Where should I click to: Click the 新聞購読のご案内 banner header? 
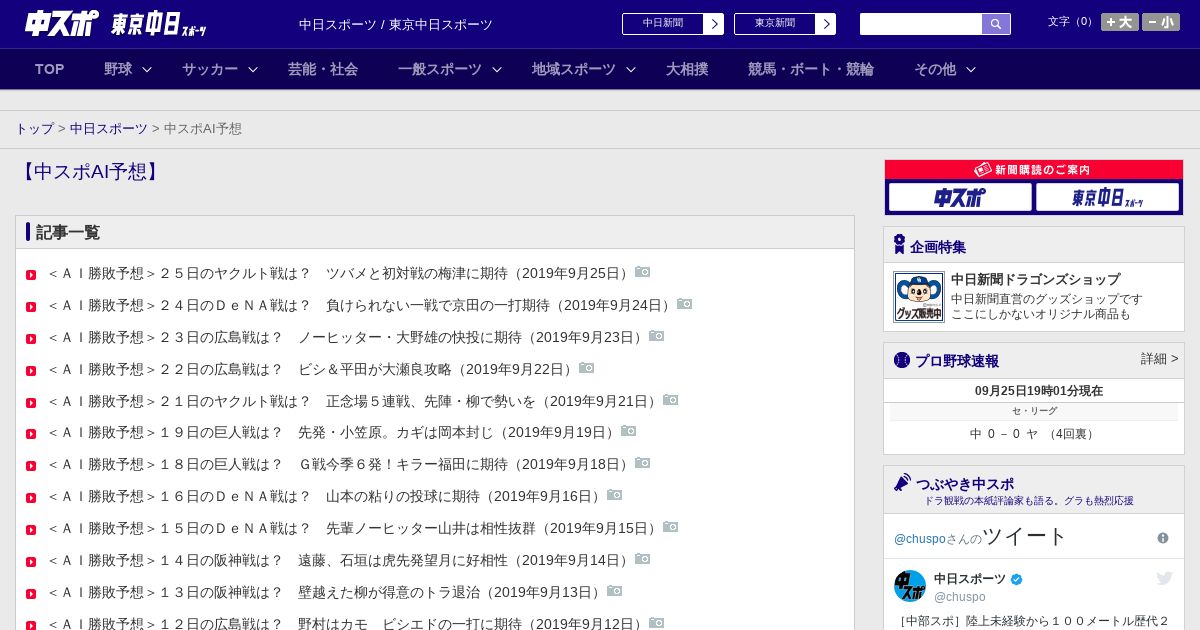[1034, 170]
